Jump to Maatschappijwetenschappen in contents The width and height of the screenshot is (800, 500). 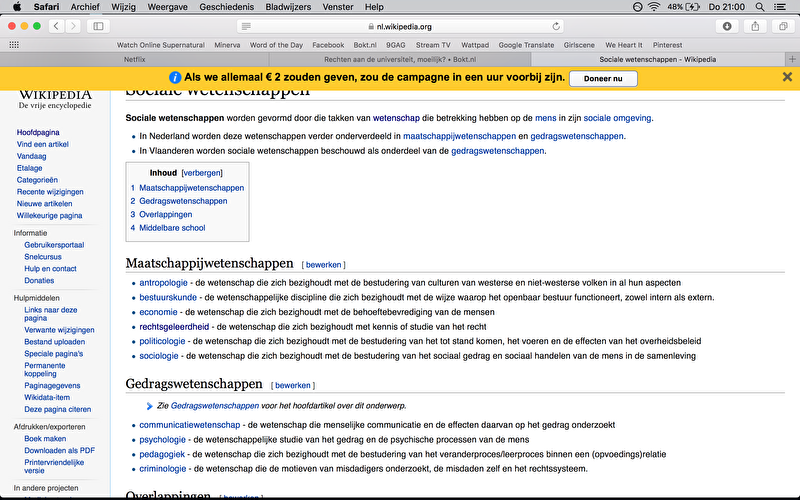(x=191, y=188)
